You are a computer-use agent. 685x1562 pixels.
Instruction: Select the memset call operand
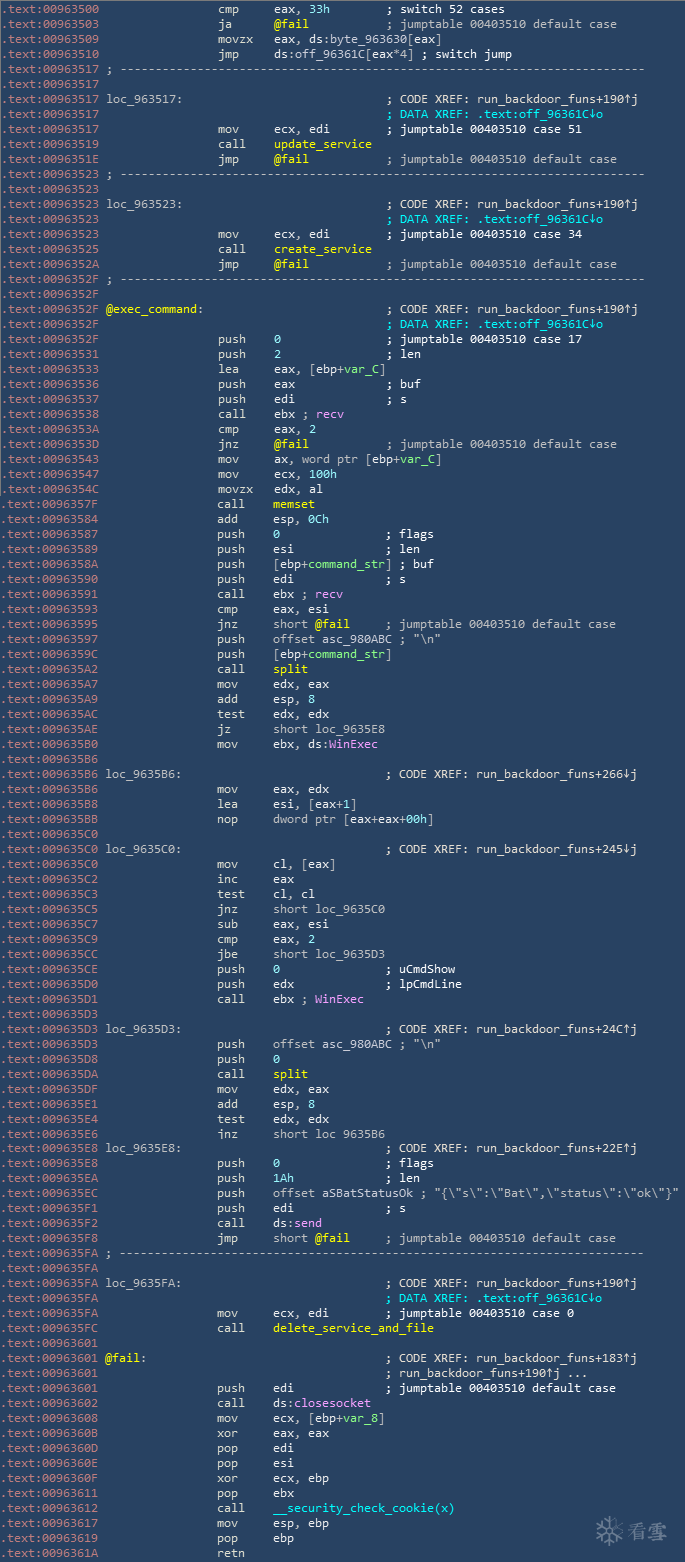coord(294,504)
